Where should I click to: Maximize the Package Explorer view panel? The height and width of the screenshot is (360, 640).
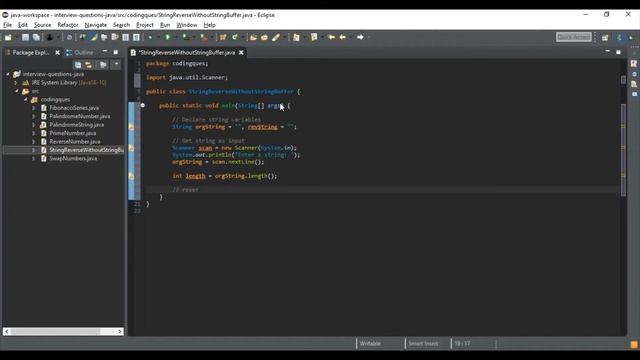(x=116, y=52)
